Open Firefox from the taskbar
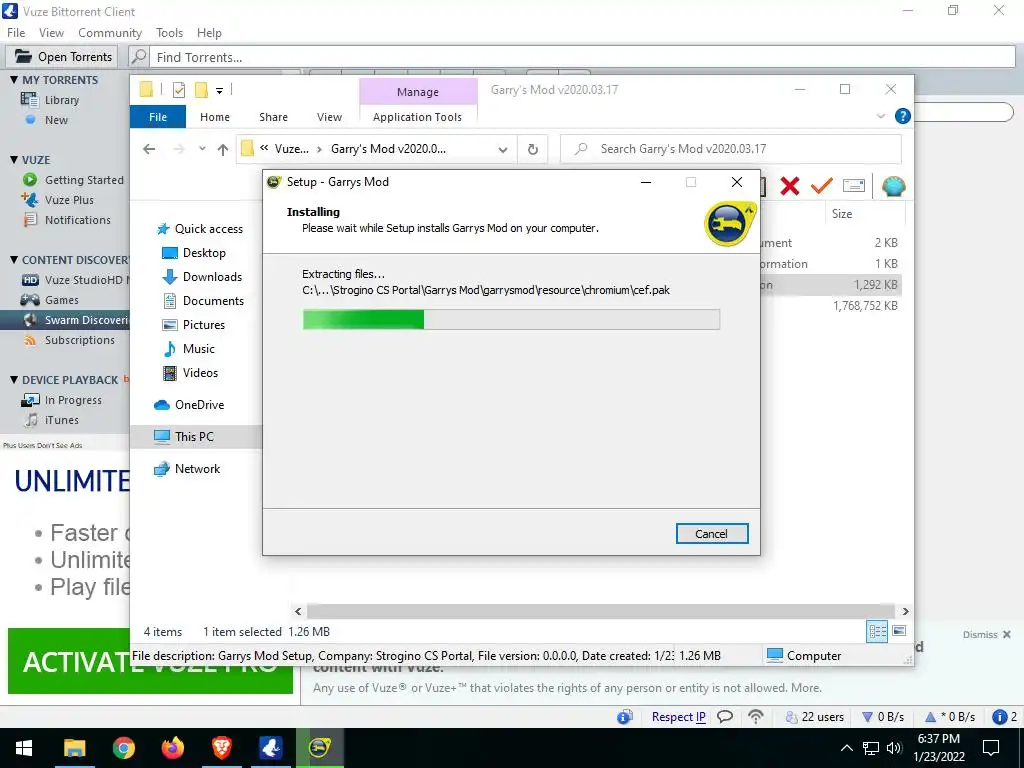This screenshot has width=1024, height=768. [172, 748]
